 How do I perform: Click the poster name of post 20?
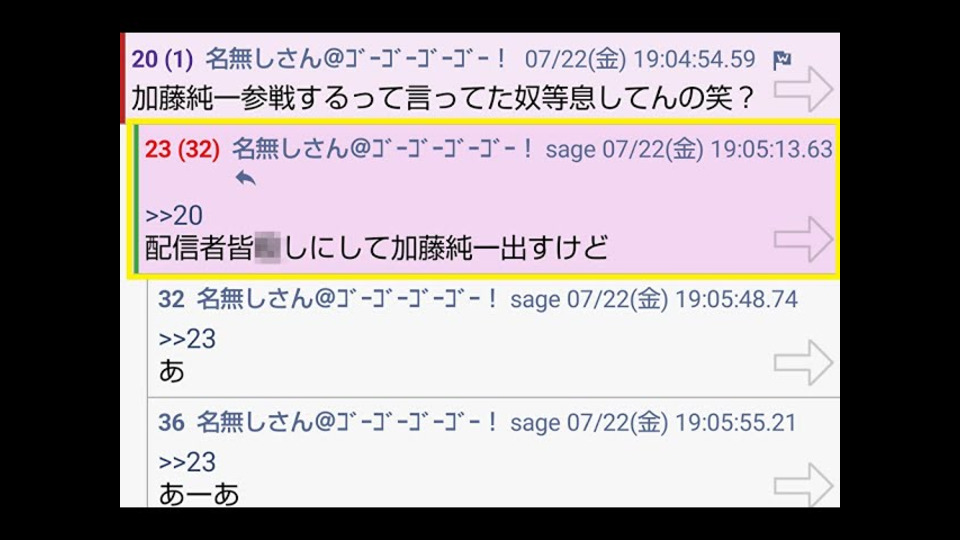pos(356,59)
